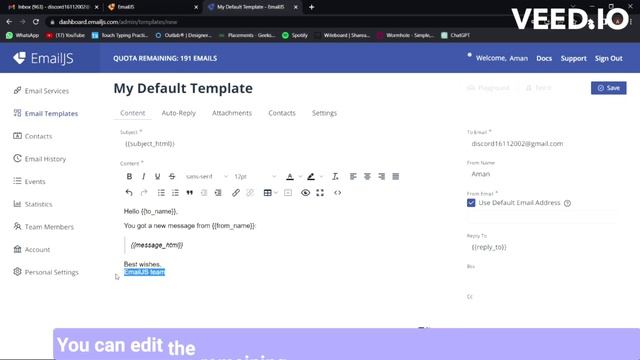Viewport: 640px width, 360px height.
Task: Toggle Use Default Email Address checkbox
Action: point(471,203)
